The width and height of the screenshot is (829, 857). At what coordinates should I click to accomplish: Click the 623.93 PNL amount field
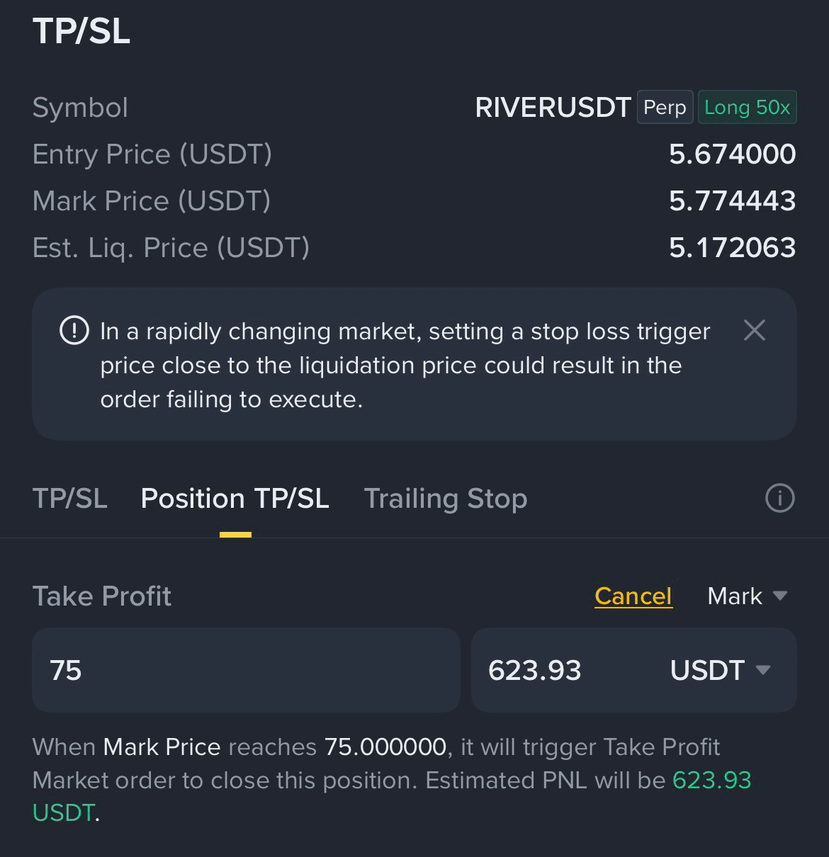(x=568, y=670)
